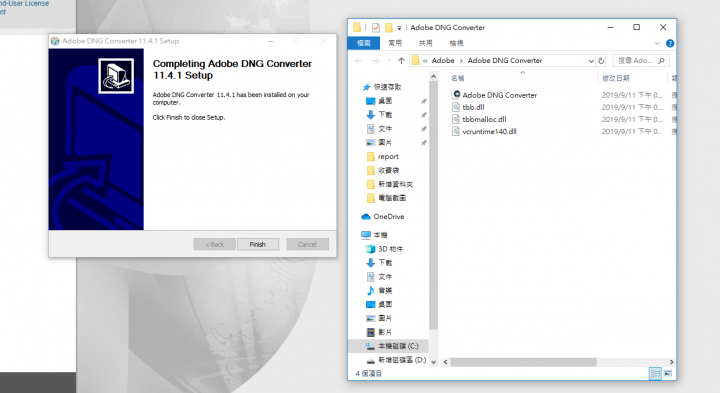
Task: Refresh the Adobe DNG Converter folder
Action: click(x=601, y=61)
